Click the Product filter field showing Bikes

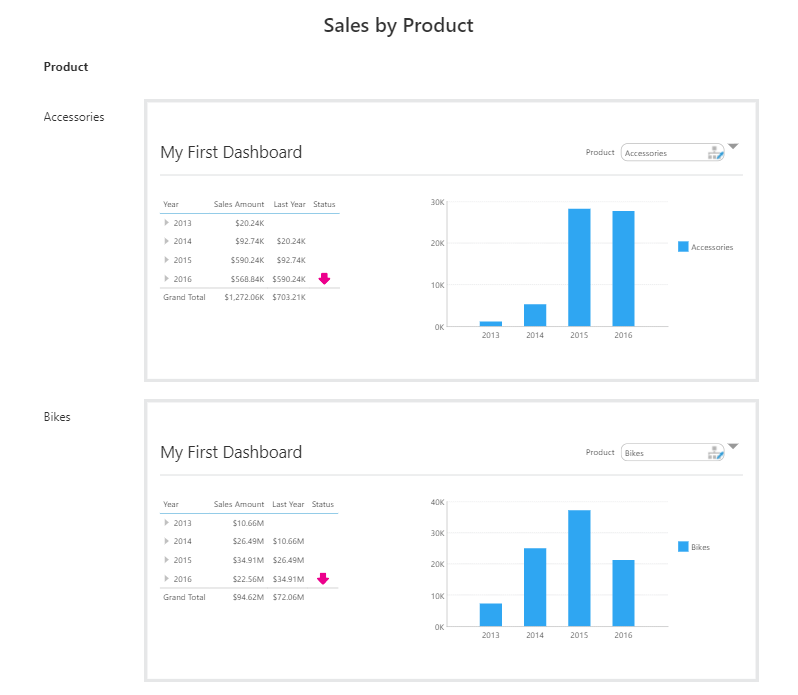(x=662, y=453)
